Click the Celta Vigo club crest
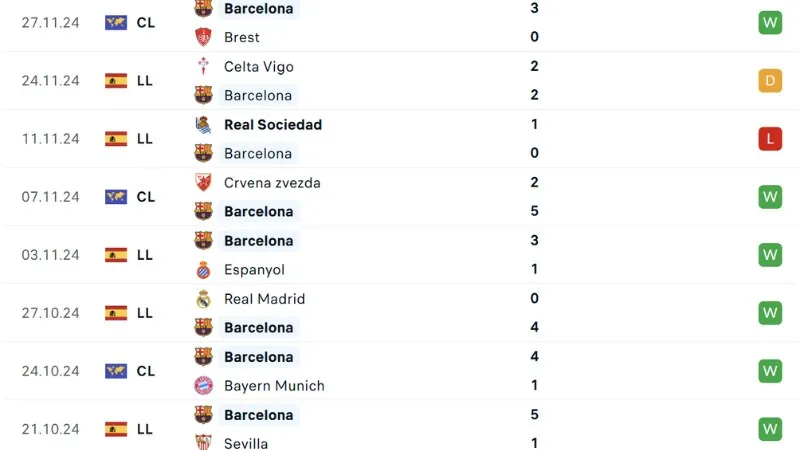 tap(203, 67)
